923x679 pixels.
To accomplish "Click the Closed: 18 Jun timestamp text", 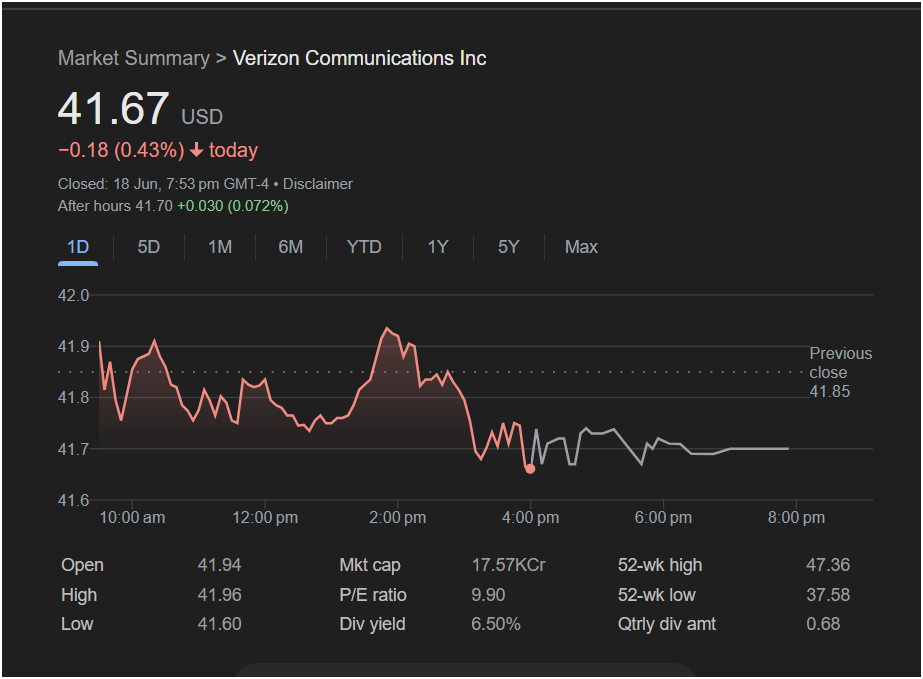I will click(163, 184).
